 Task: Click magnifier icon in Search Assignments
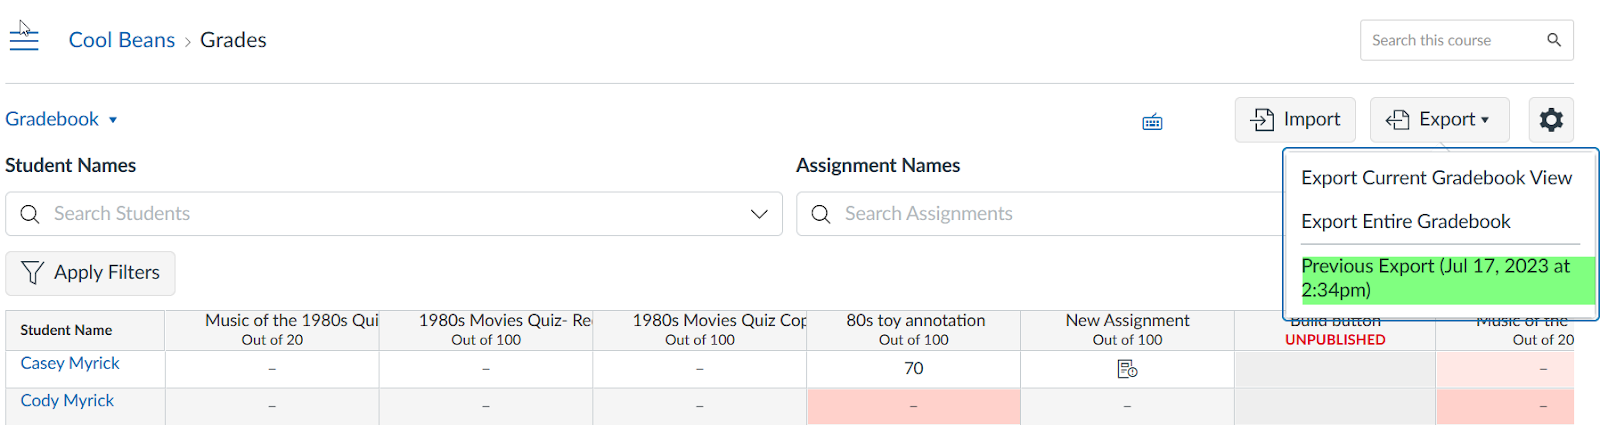pos(821,214)
